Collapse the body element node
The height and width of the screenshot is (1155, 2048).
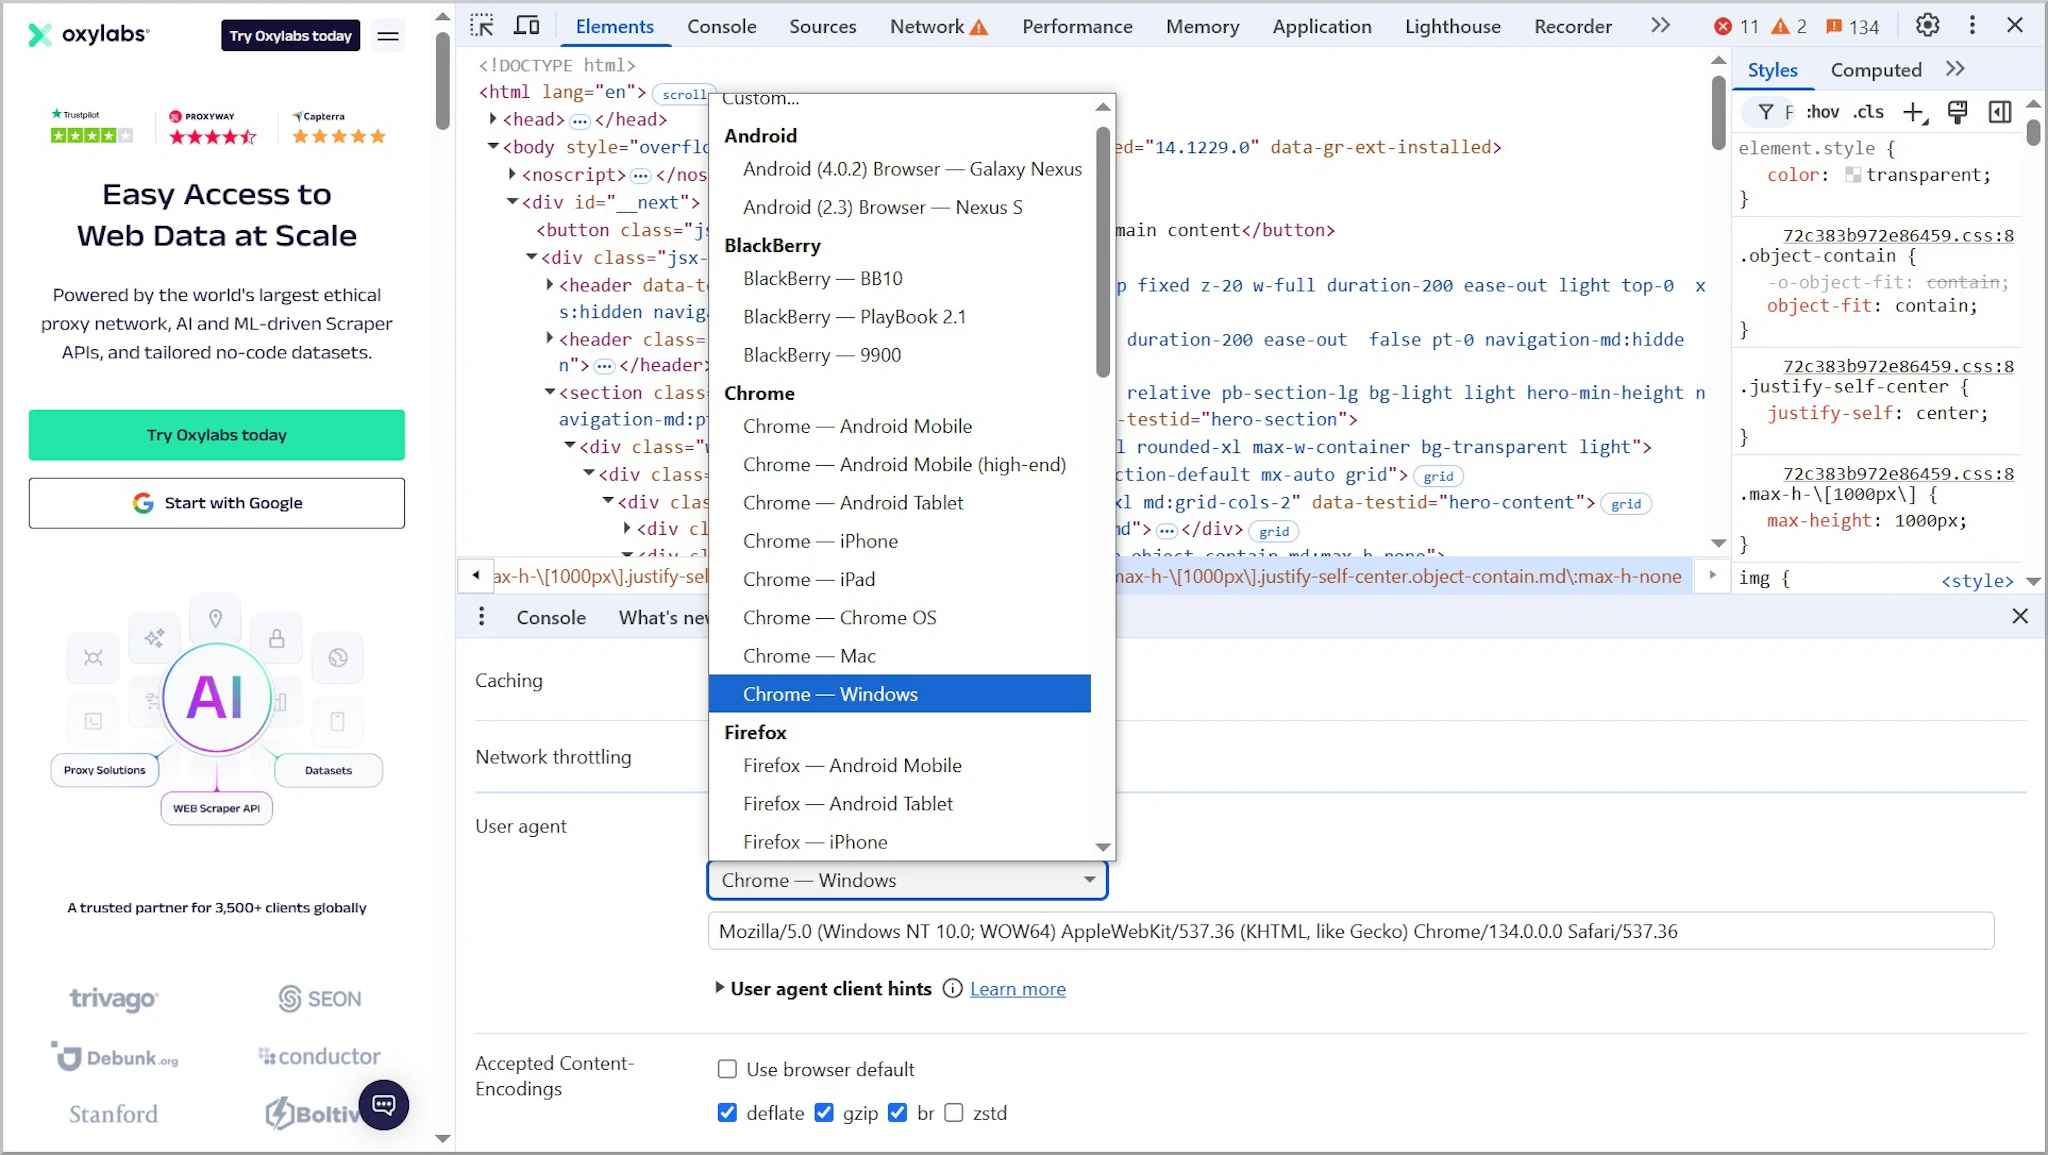[x=493, y=147]
